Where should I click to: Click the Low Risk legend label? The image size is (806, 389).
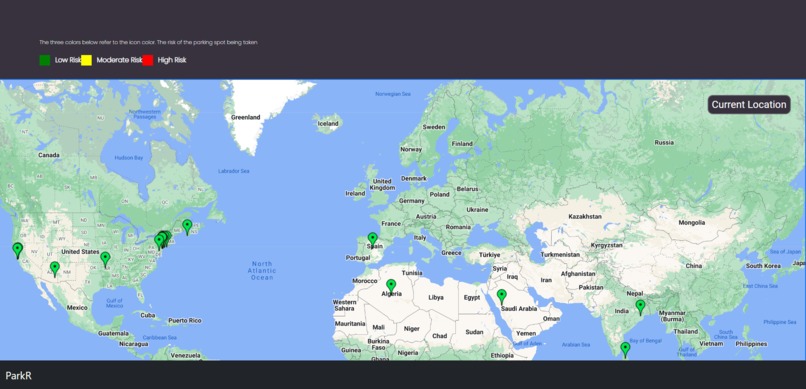click(x=68, y=60)
